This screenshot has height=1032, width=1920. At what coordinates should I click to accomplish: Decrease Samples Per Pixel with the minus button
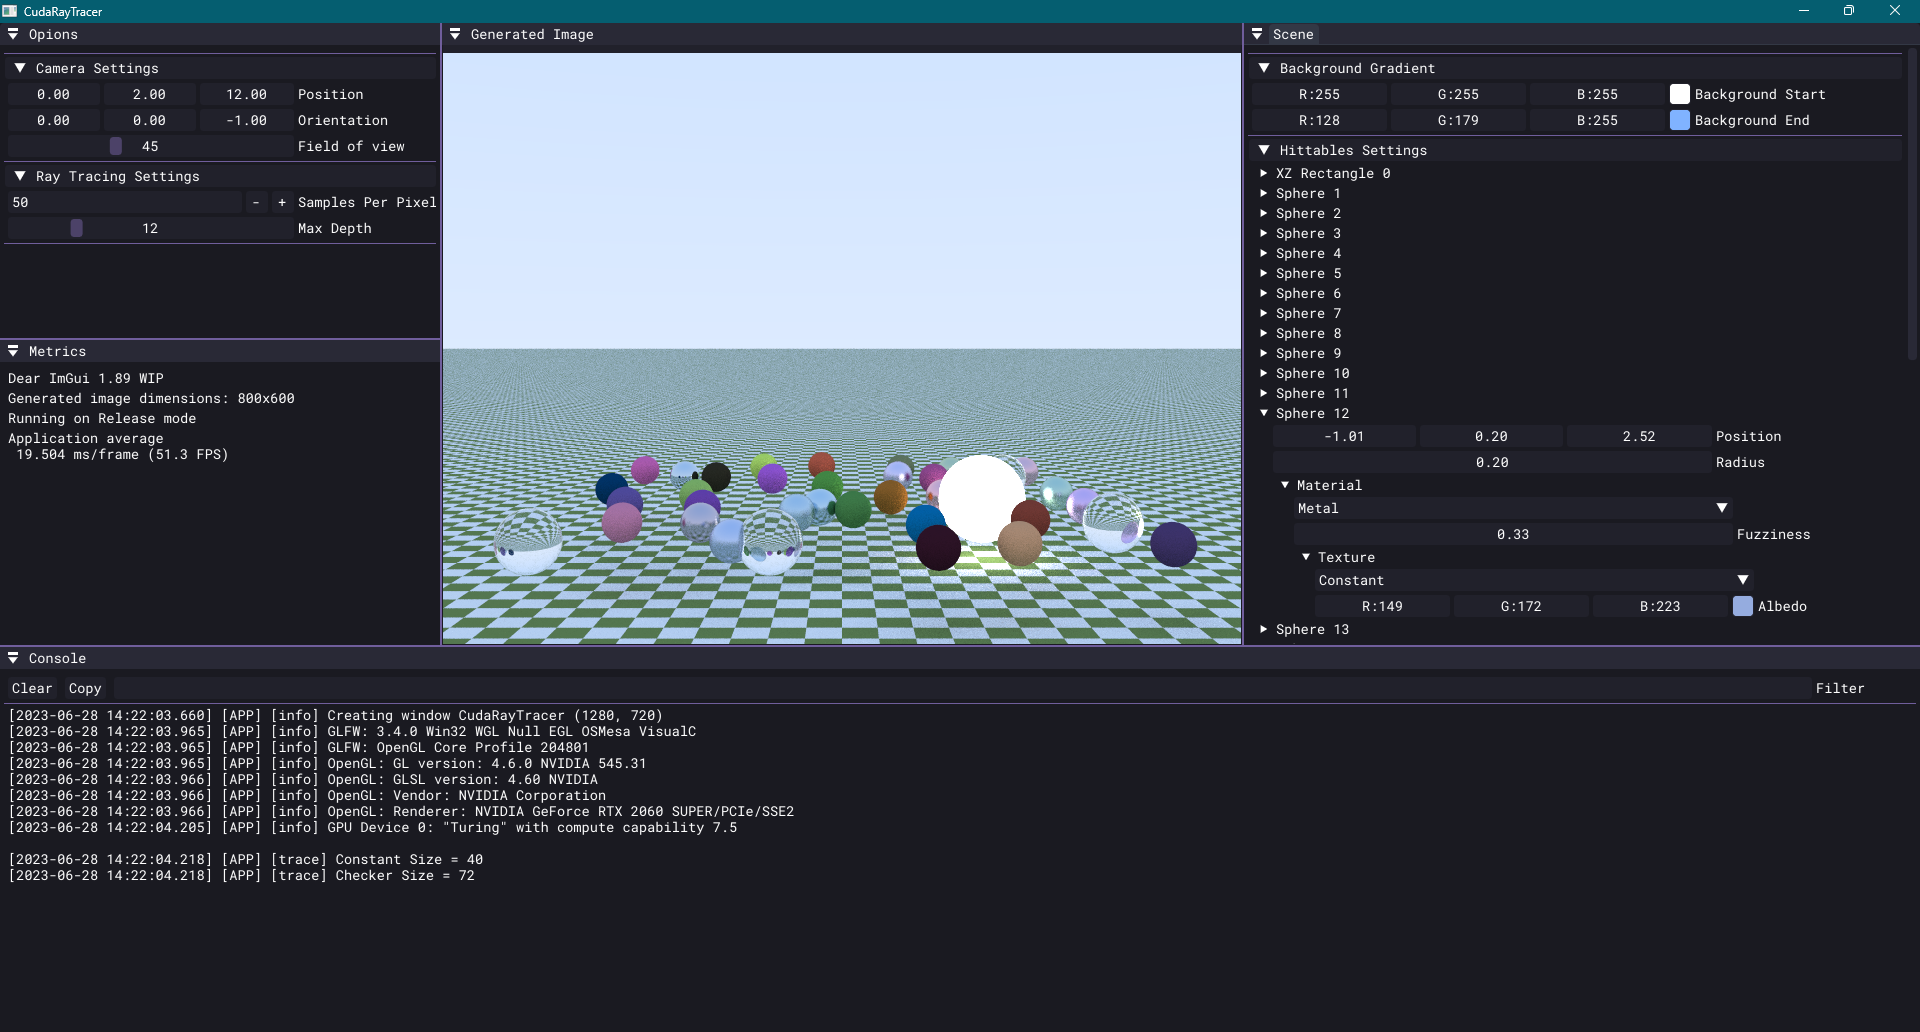pos(256,202)
